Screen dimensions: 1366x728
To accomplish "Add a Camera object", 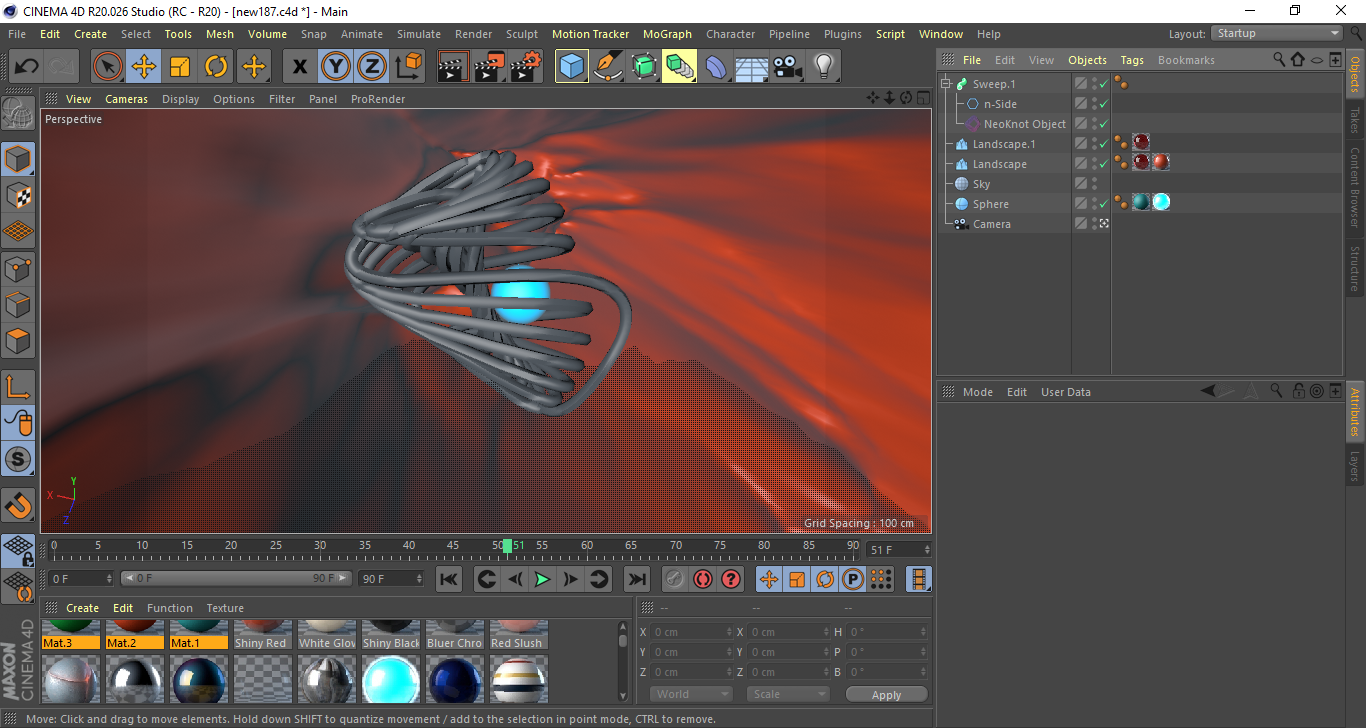I will coord(788,67).
